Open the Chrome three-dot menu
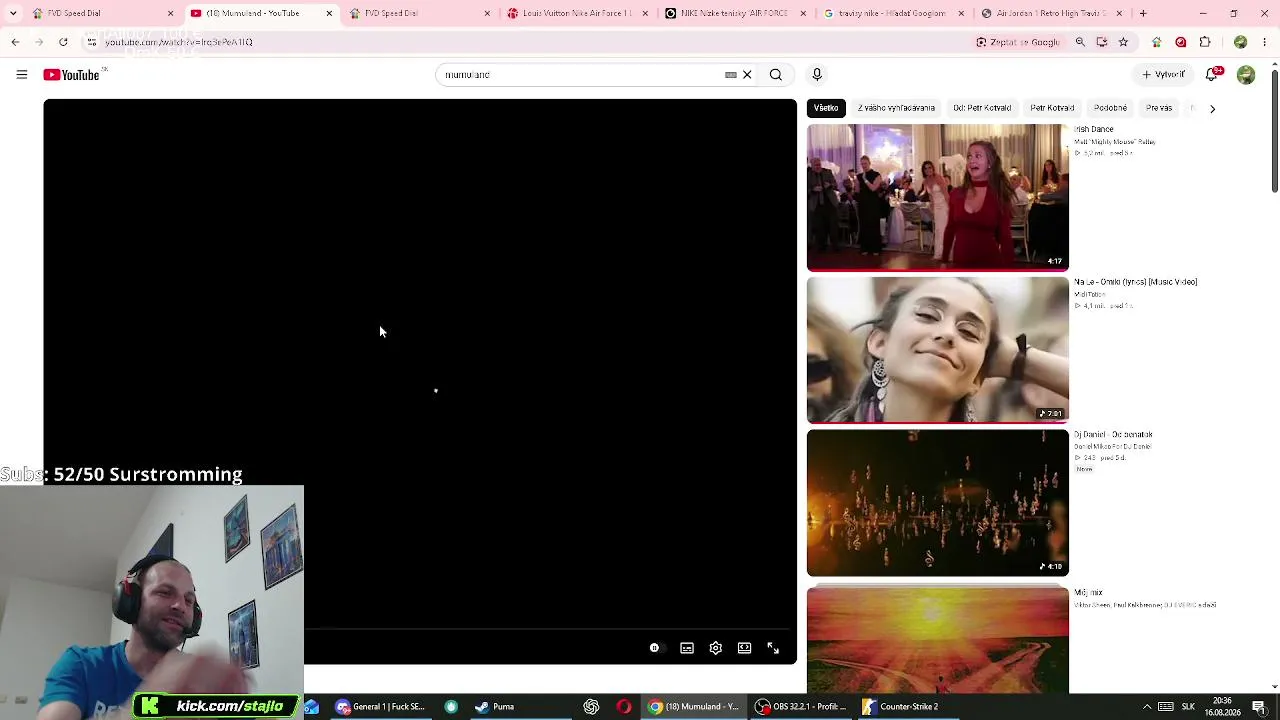The height and width of the screenshot is (720, 1280). coord(1265,42)
